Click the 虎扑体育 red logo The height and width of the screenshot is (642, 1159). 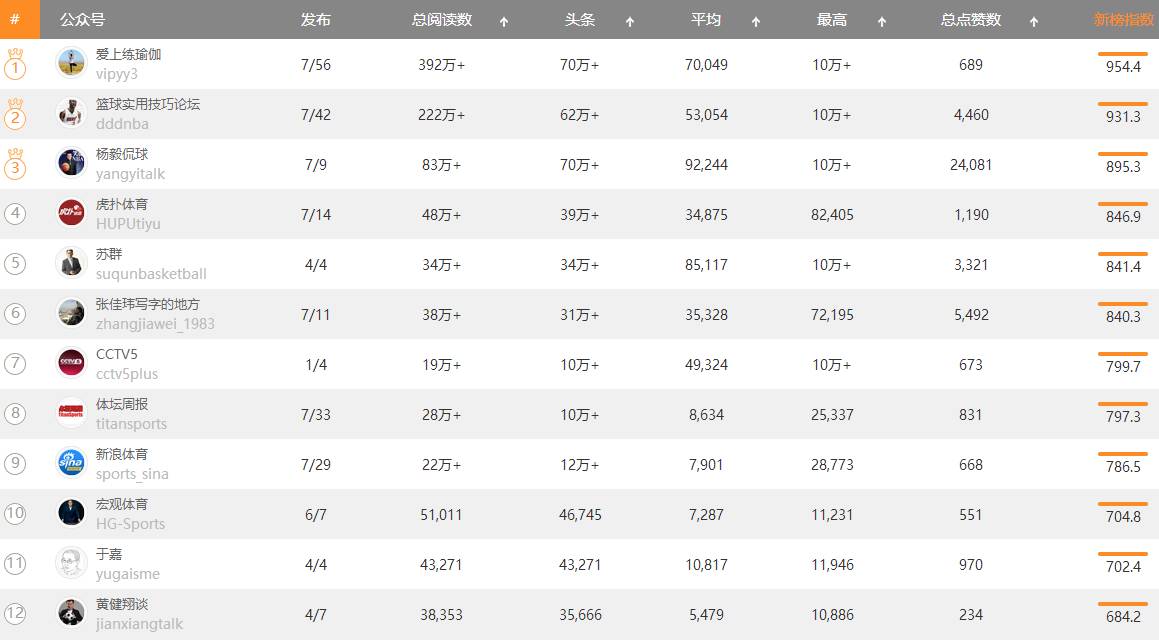click(71, 213)
